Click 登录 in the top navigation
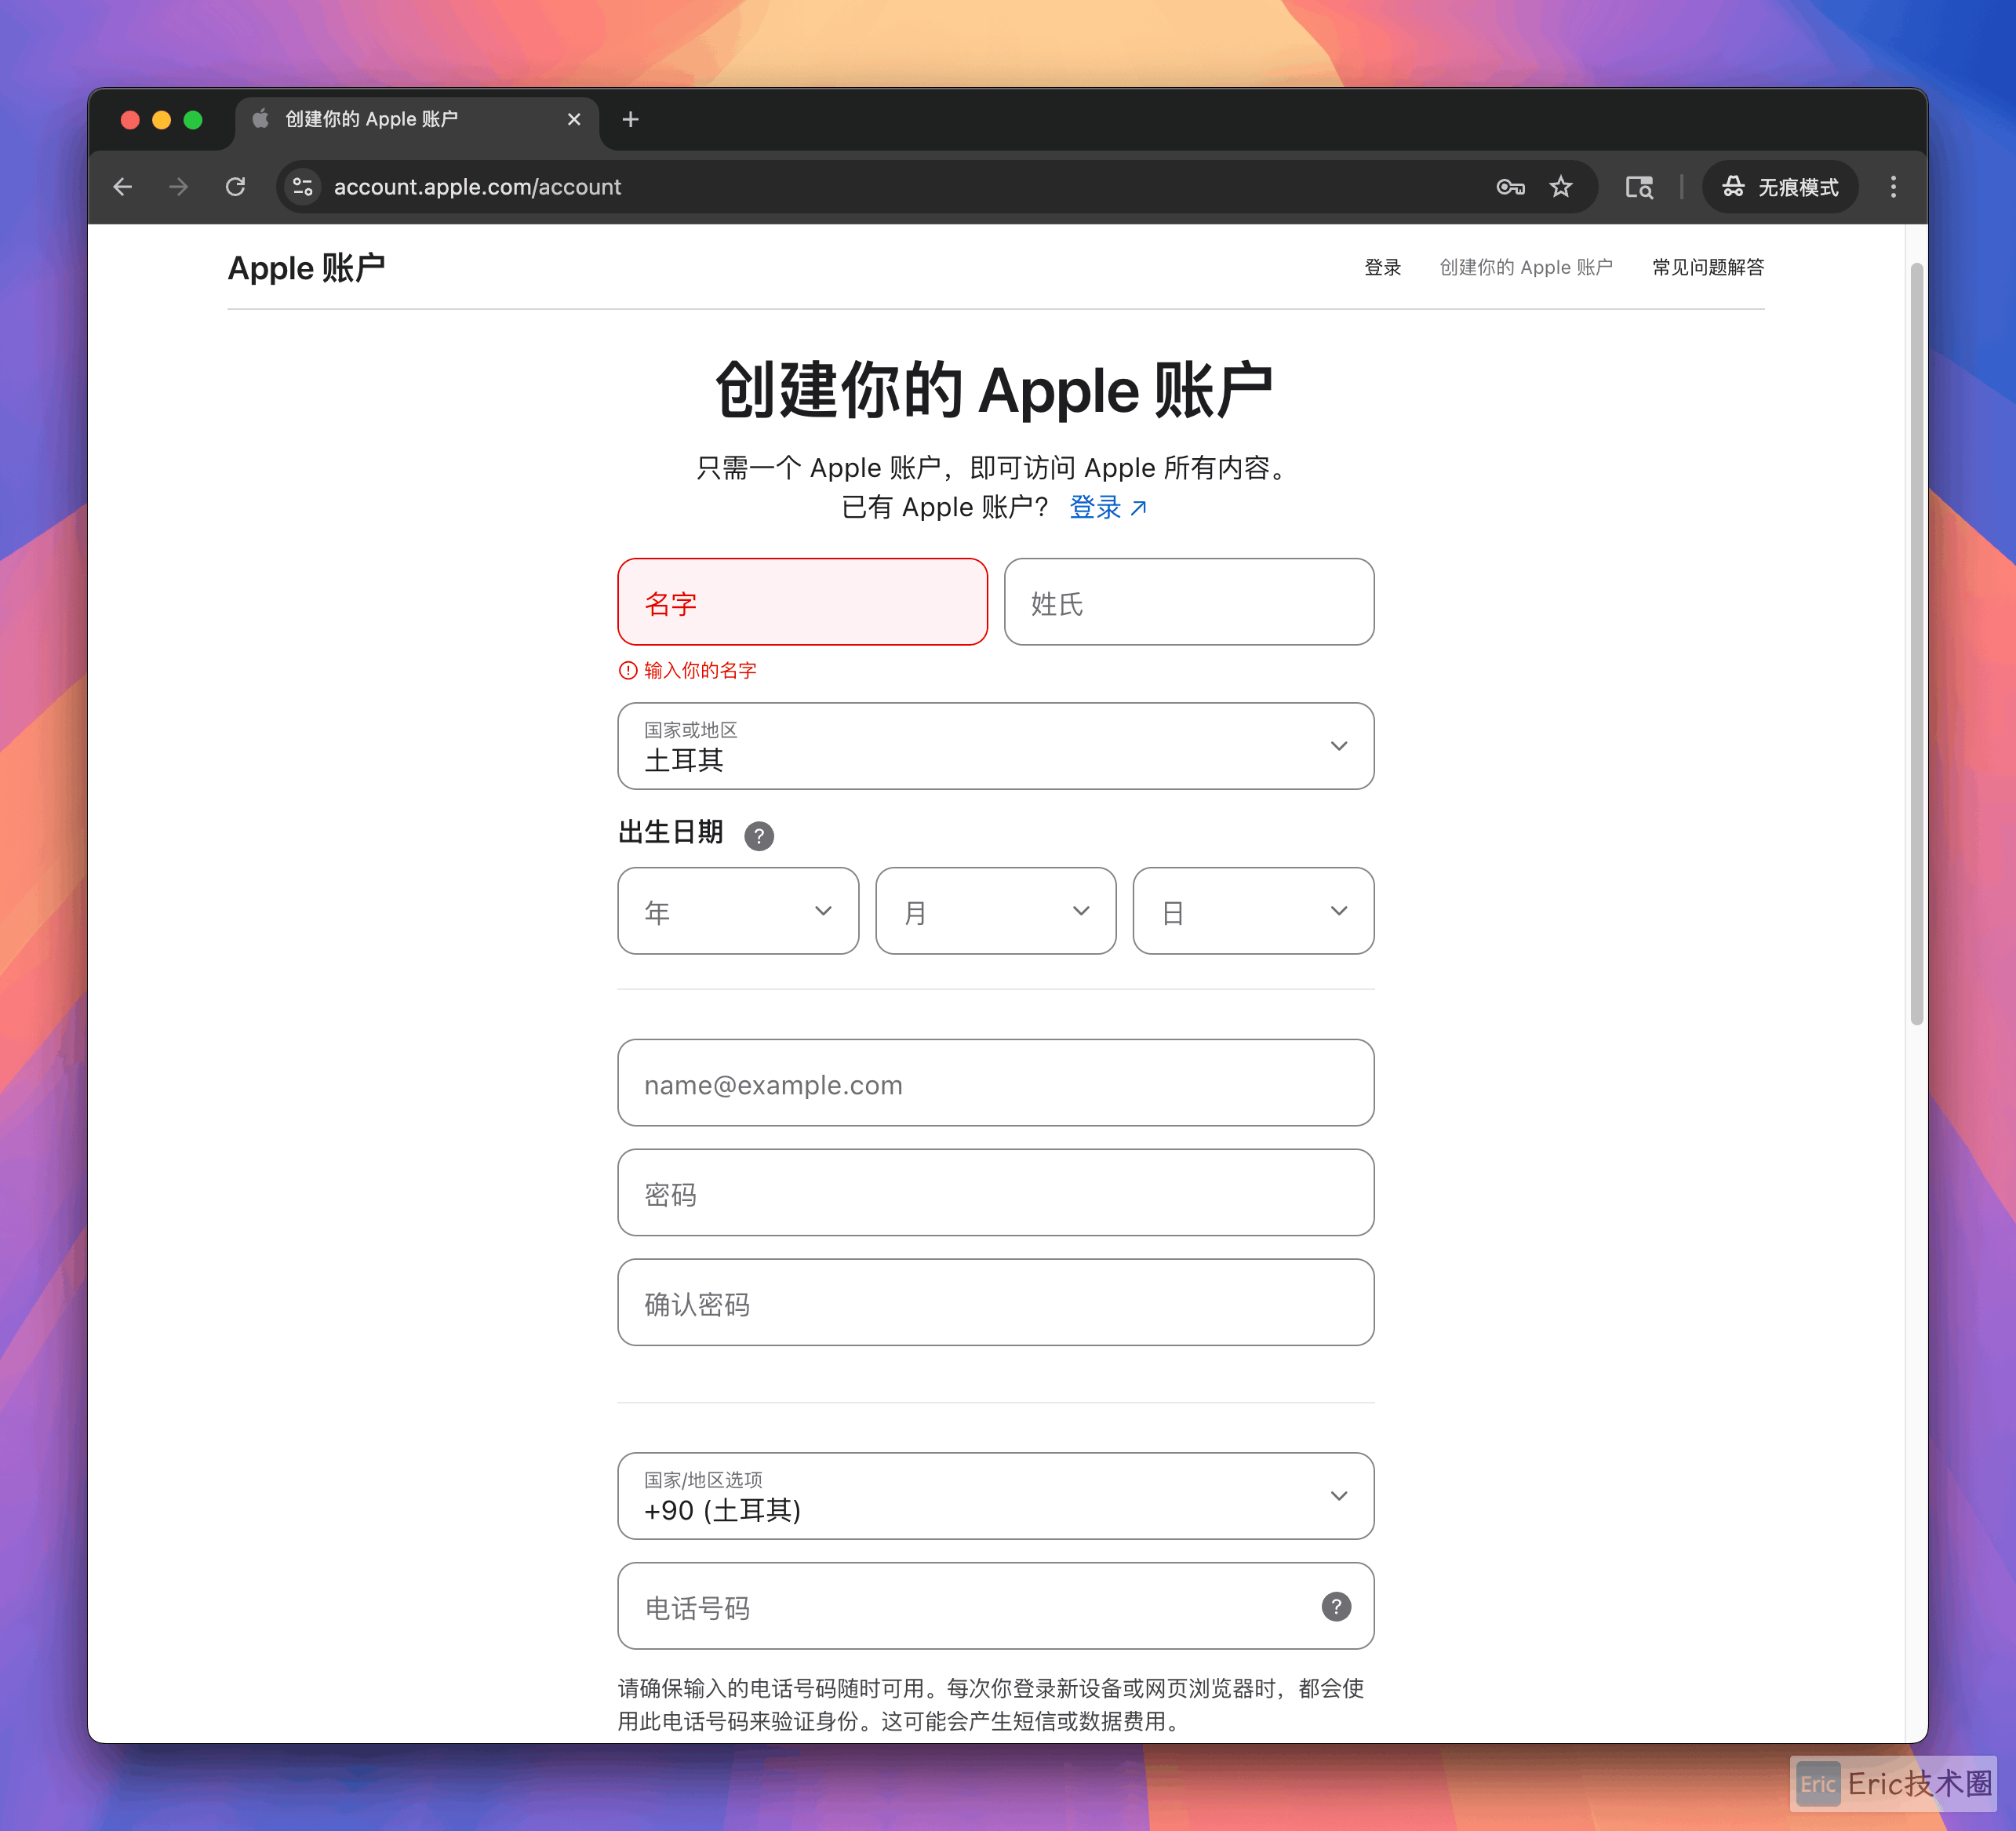The width and height of the screenshot is (2016, 1831). (x=1383, y=267)
